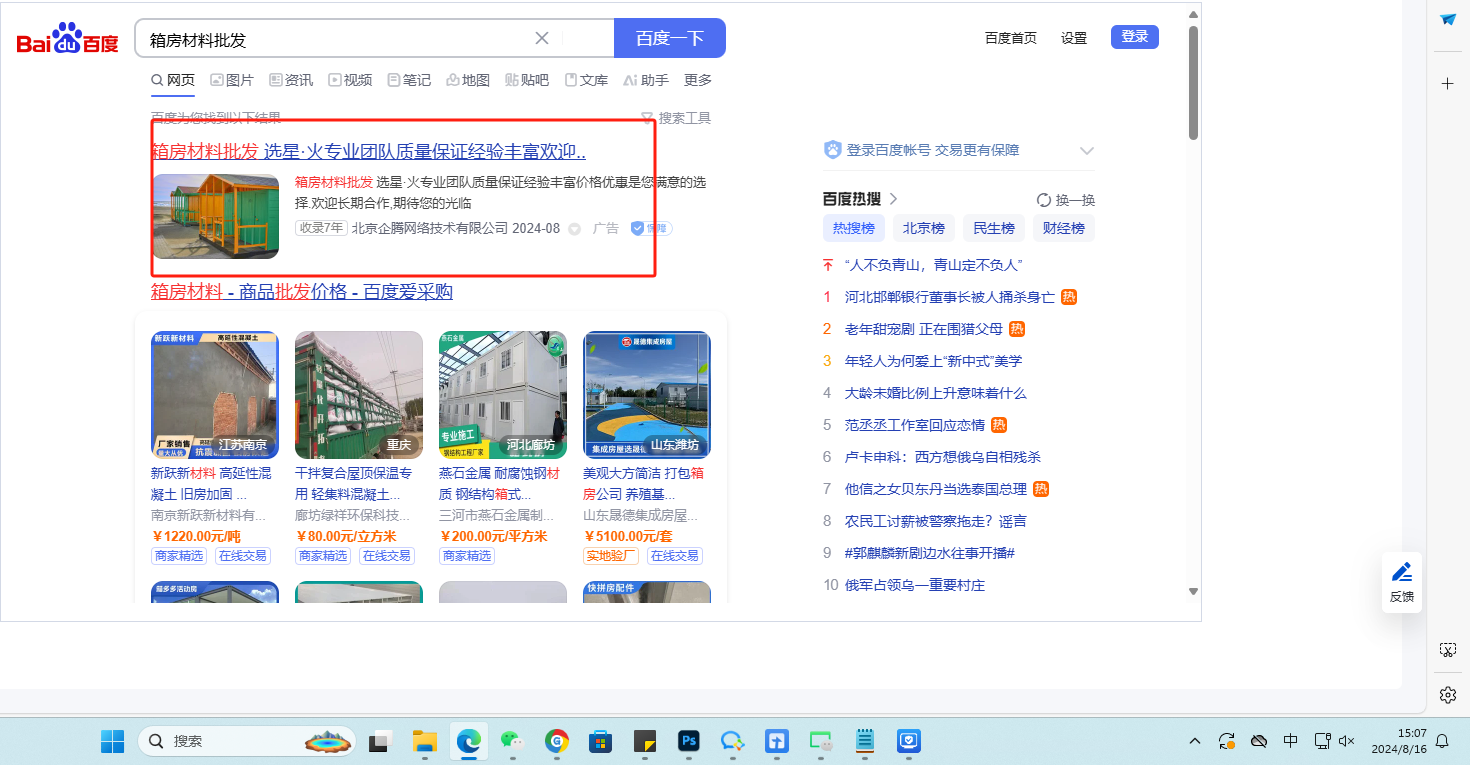This screenshot has width=1470, height=765.
Task: Switch to the 图片 search tab
Action: coord(231,80)
